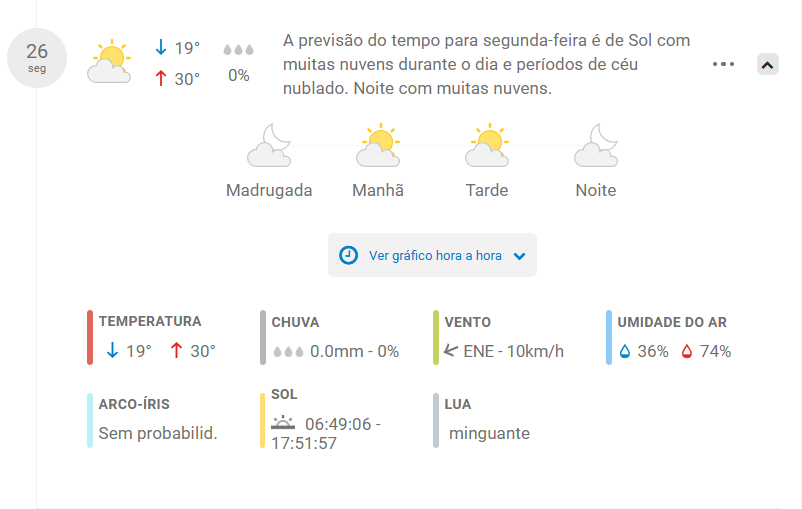Image resolution: width=802 pixels, height=509 pixels.
Task: Click the wind direction arrow for ENE
Action: coord(451,350)
